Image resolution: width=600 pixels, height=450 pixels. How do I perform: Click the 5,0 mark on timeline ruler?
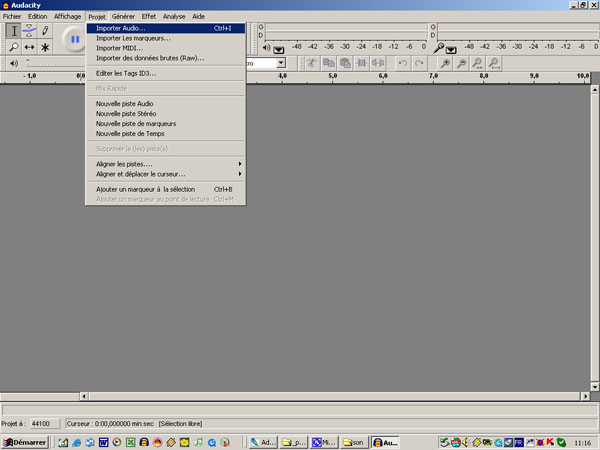(333, 76)
